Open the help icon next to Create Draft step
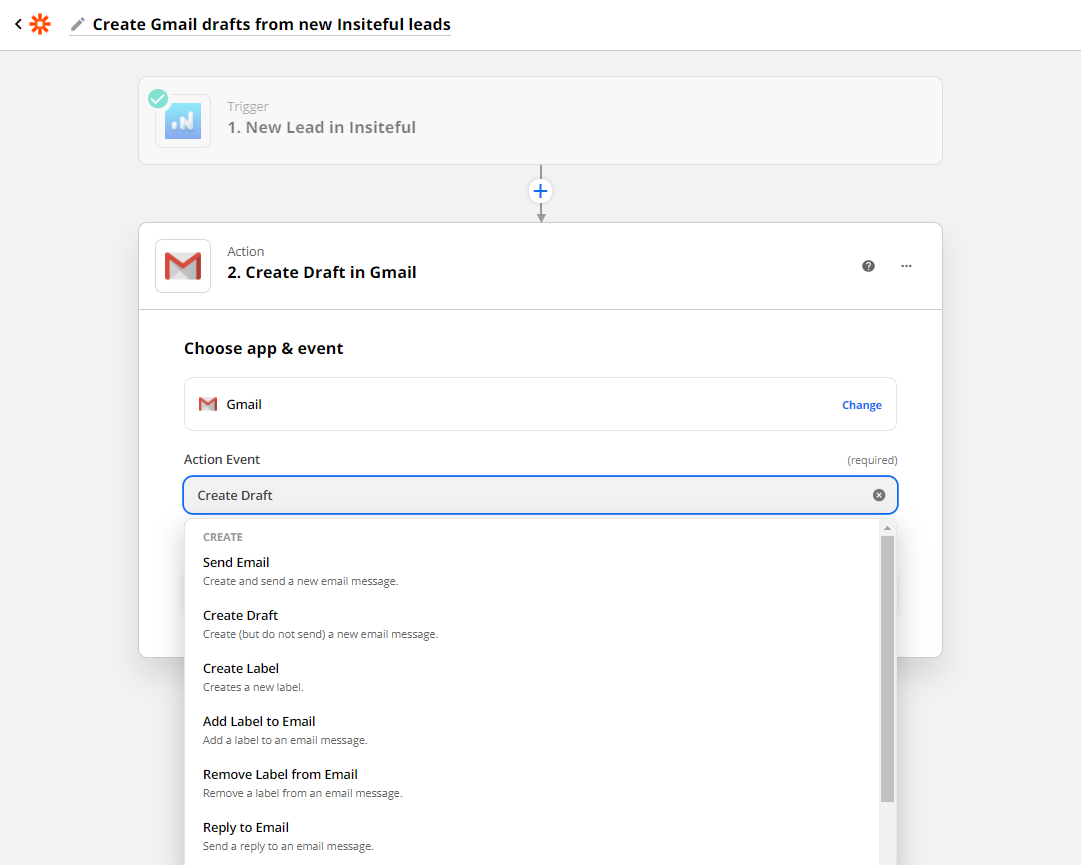This screenshot has width=1081, height=865. (x=868, y=266)
